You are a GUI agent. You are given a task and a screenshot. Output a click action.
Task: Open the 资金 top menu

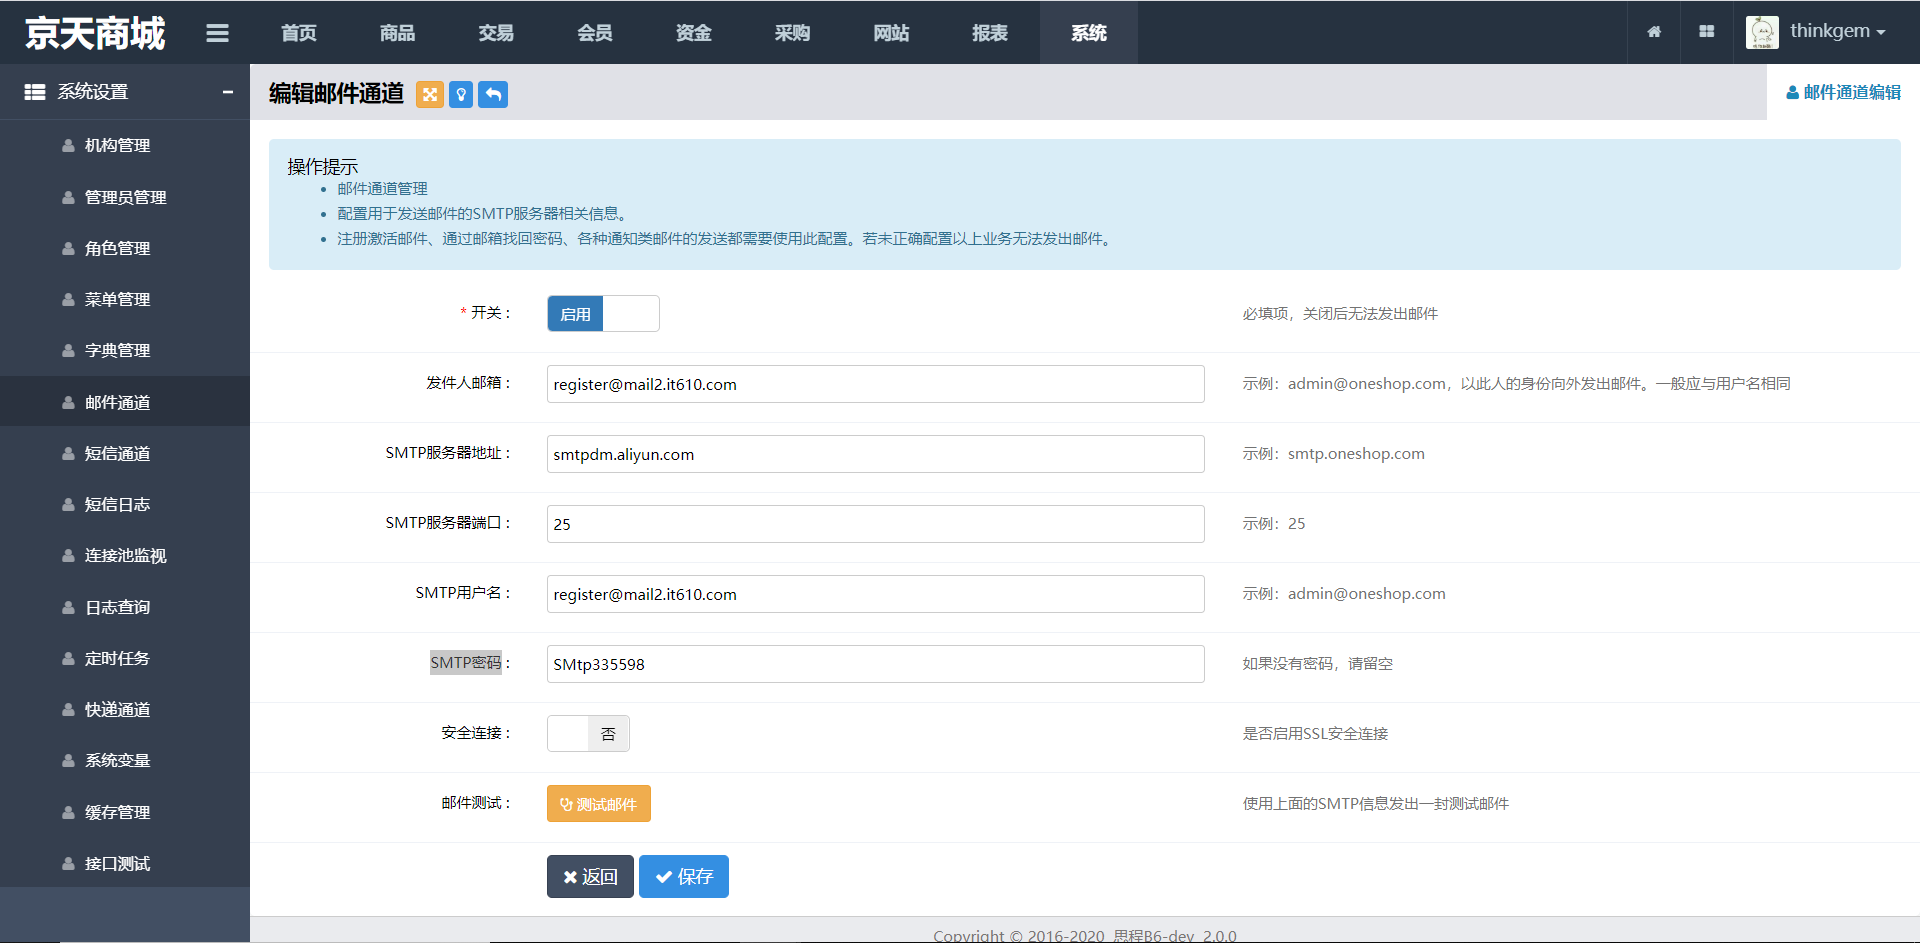click(x=694, y=33)
